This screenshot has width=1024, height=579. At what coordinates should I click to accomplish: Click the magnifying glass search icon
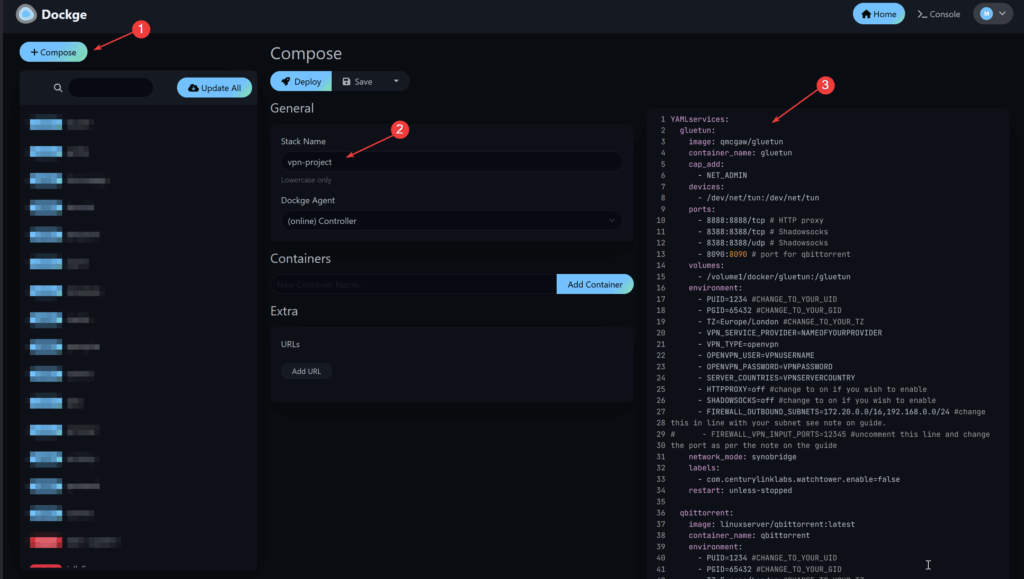58,87
